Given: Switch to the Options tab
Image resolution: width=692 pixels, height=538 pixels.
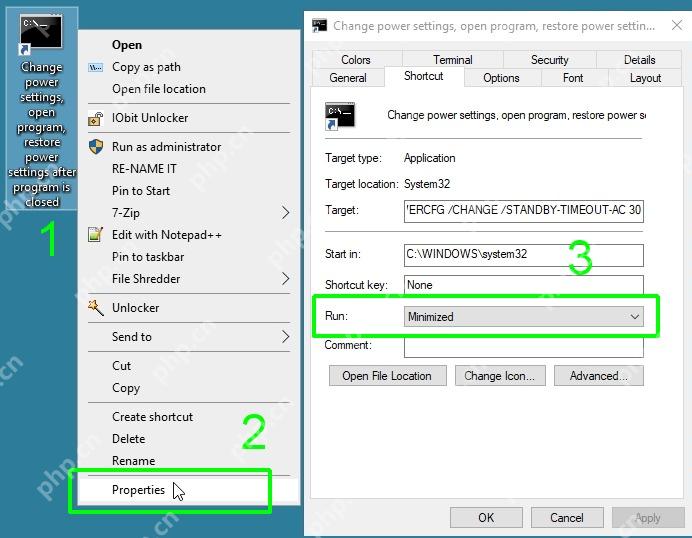Looking at the screenshot, I should pos(501,78).
